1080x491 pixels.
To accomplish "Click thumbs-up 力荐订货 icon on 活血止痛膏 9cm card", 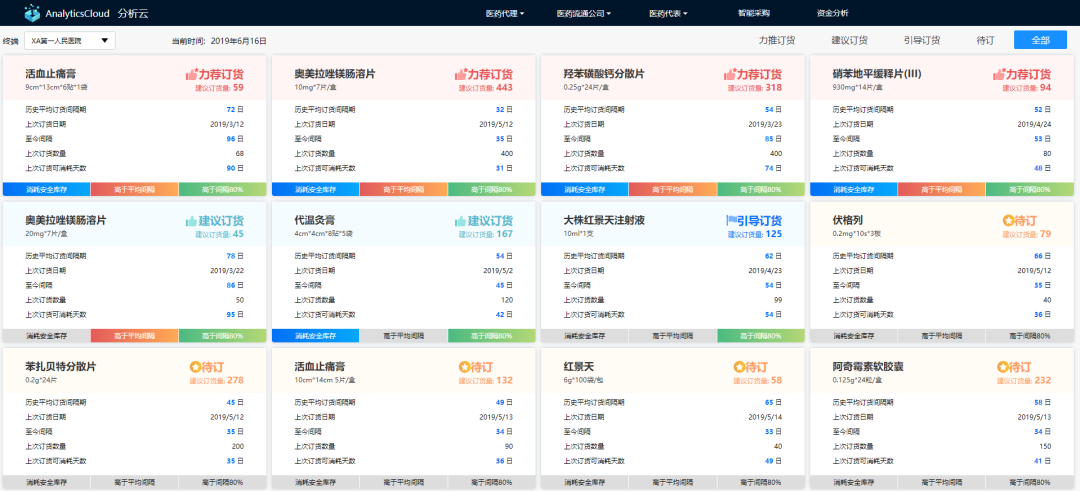I will (x=193, y=75).
